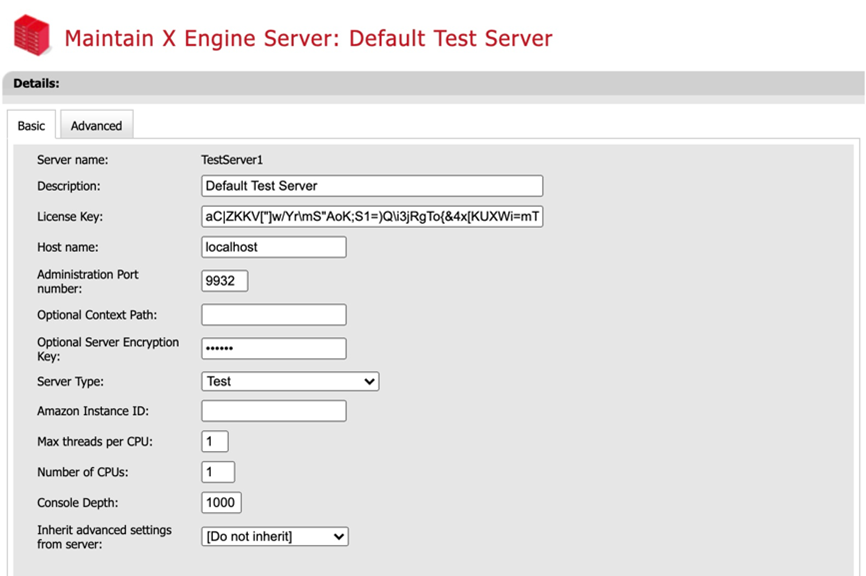
Task: Click the TestServer1 server name text
Action: click(232, 160)
